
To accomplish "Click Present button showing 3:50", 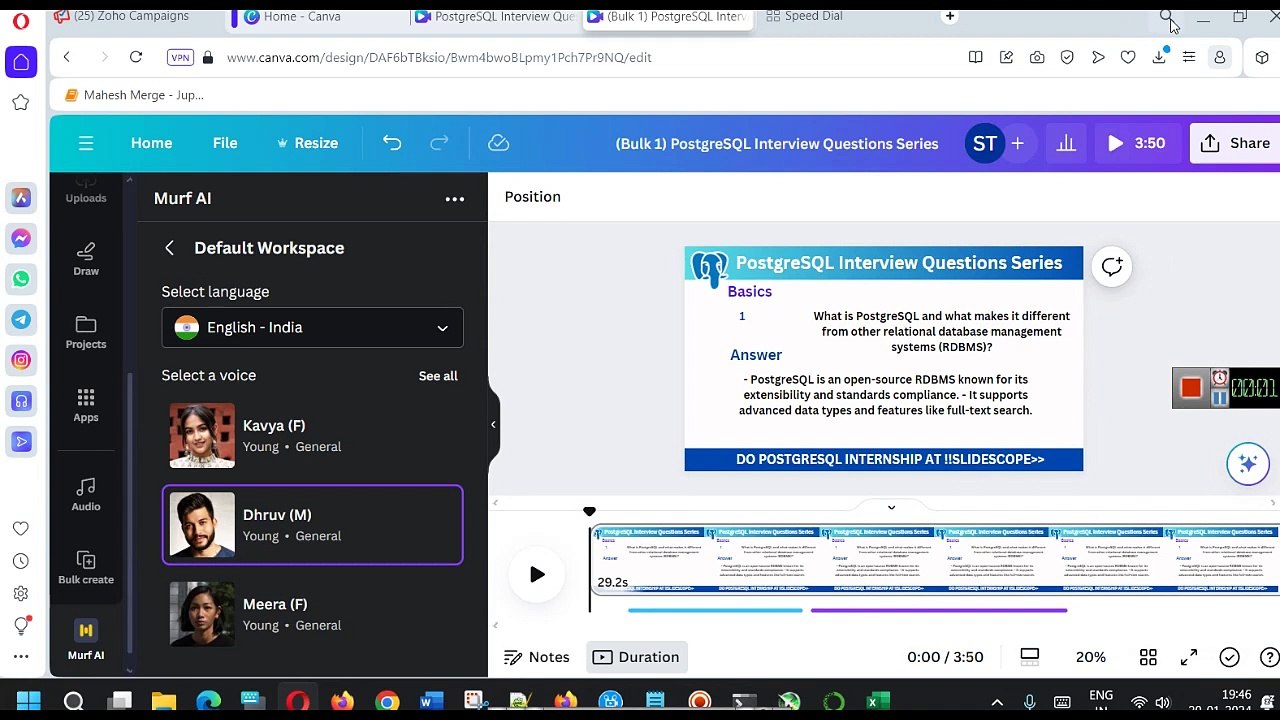I will pyautogui.click(x=1136, y=143).
